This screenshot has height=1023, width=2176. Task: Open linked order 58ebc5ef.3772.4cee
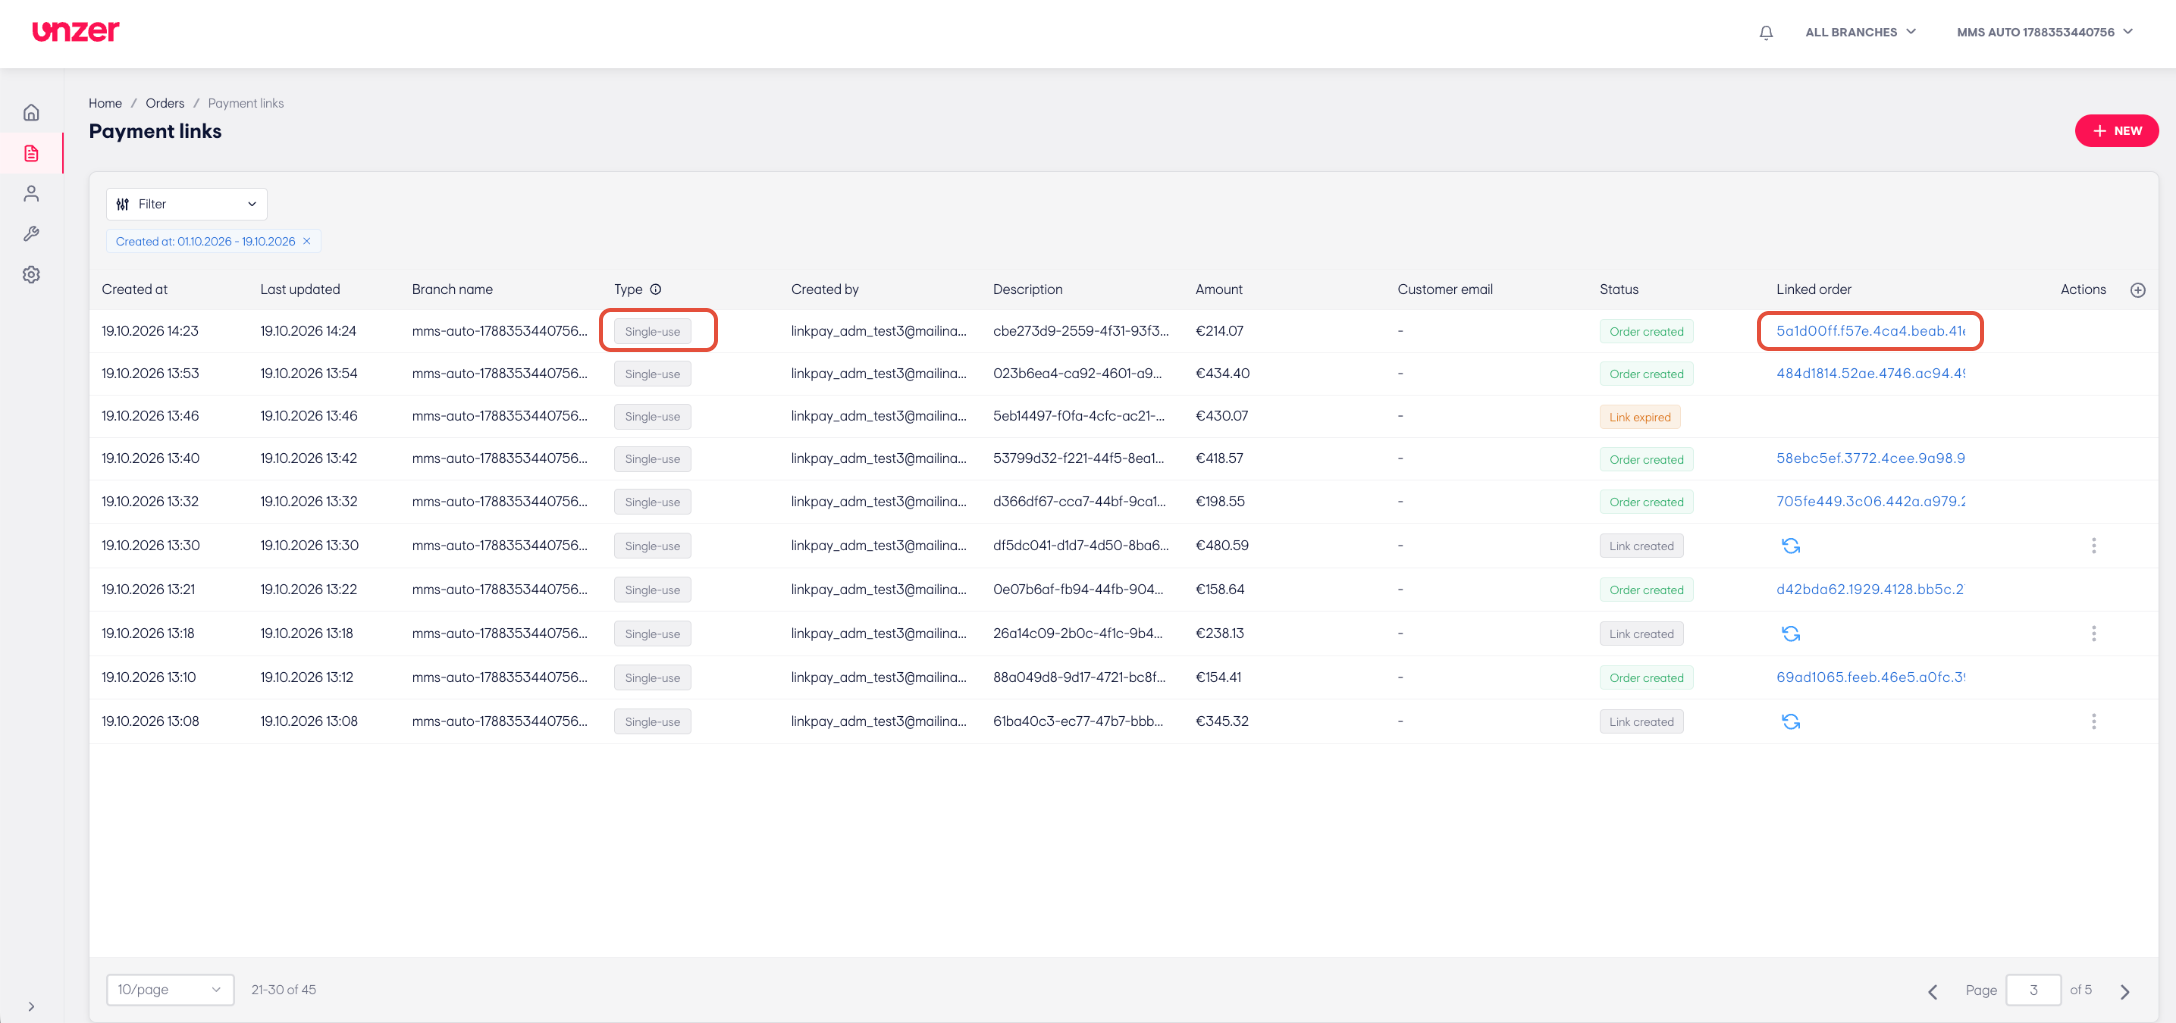pos(1870,458)
